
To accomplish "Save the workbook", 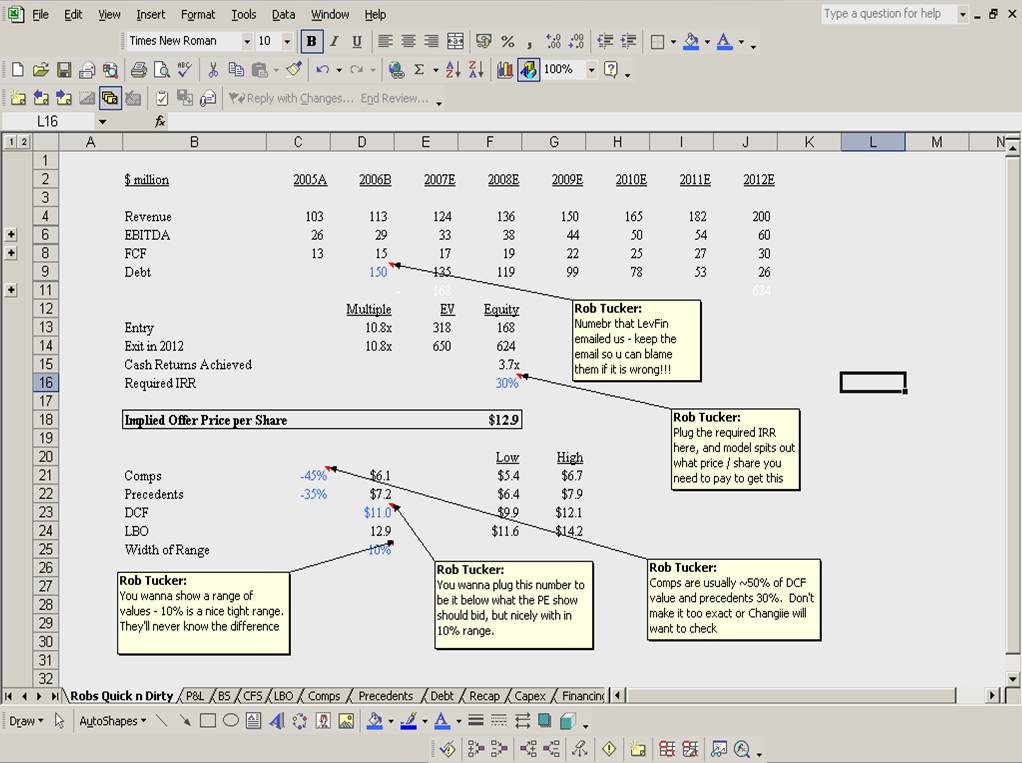I will pyautogui.click(x=63, y=70).
